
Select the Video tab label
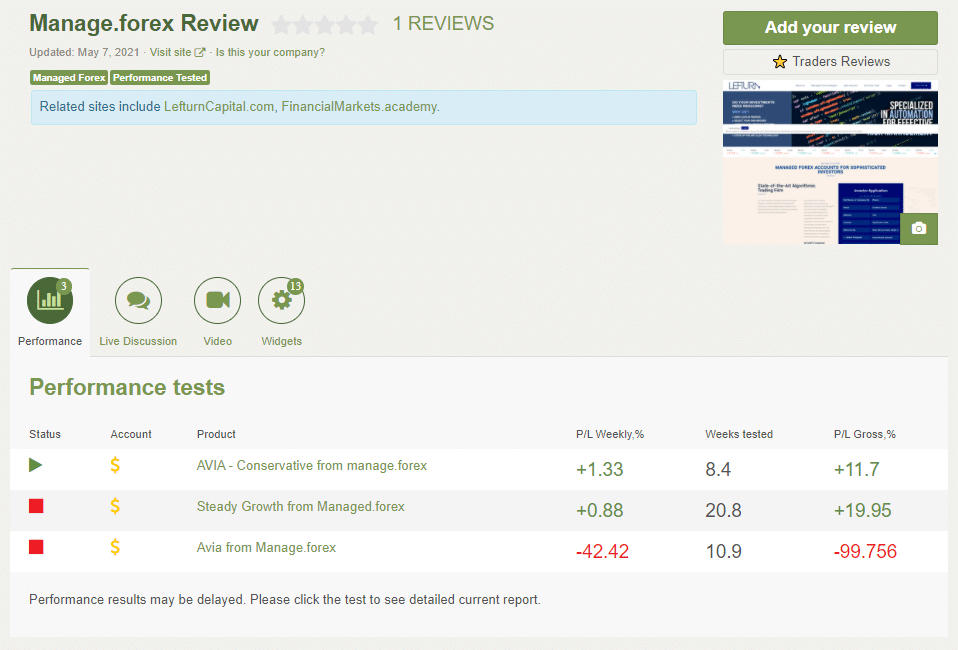(x=218, y=341)
